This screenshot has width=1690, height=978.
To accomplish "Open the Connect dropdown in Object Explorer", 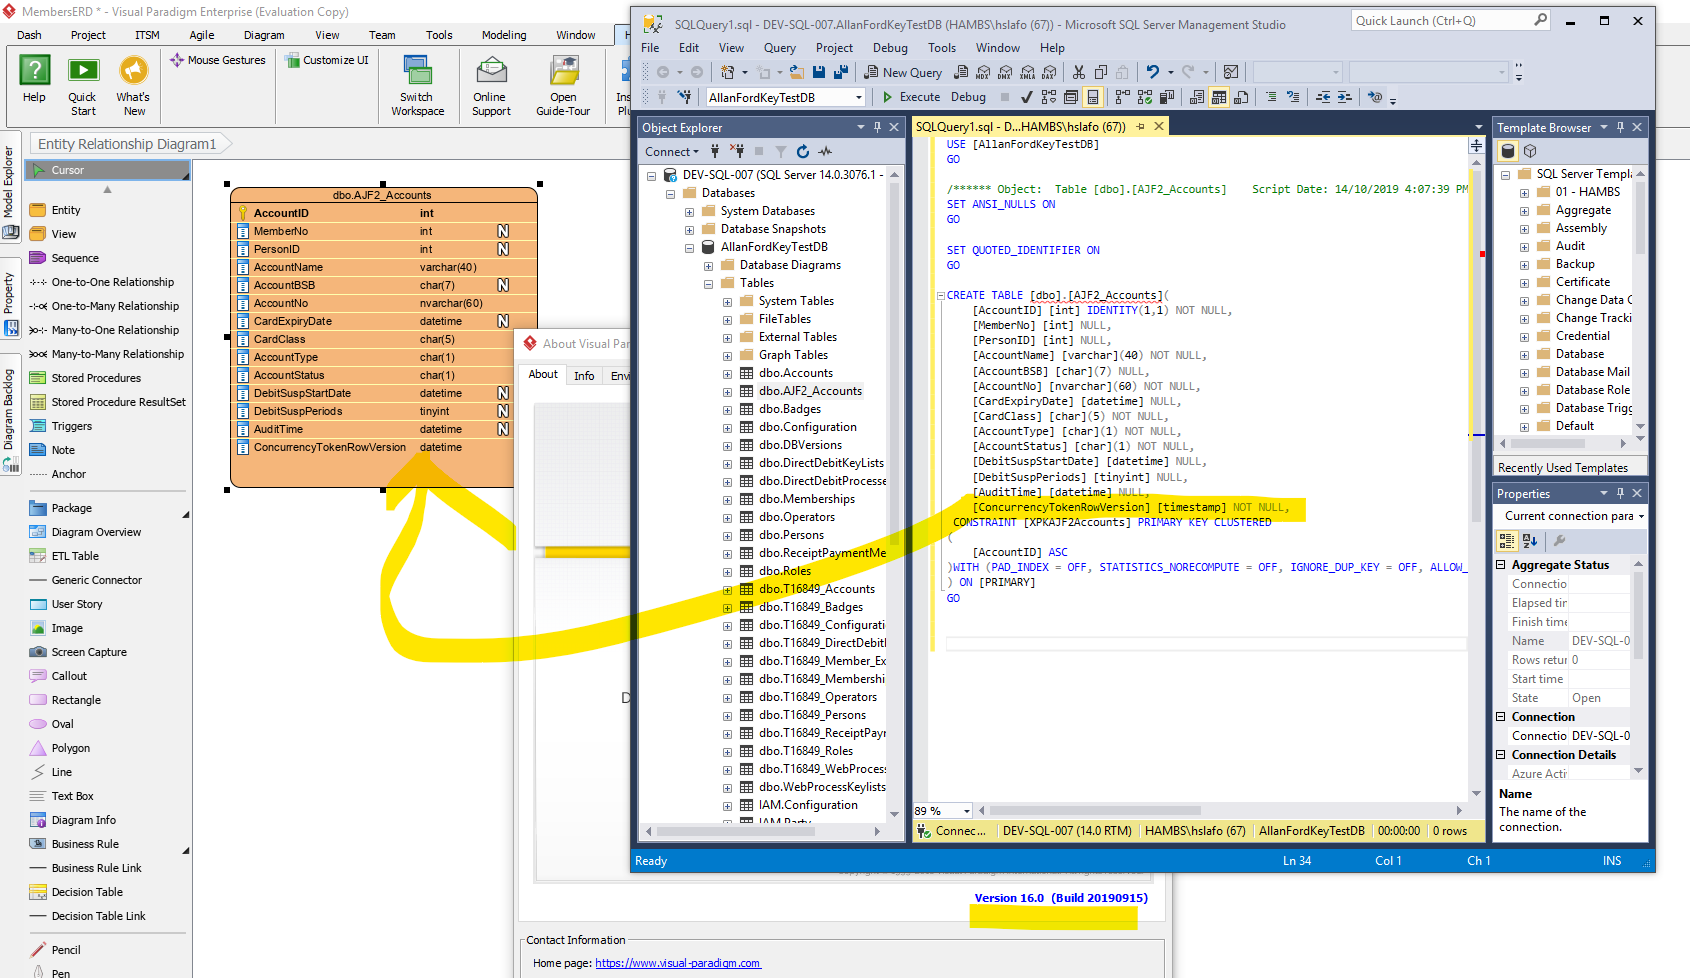I will [x=672, y=152].
